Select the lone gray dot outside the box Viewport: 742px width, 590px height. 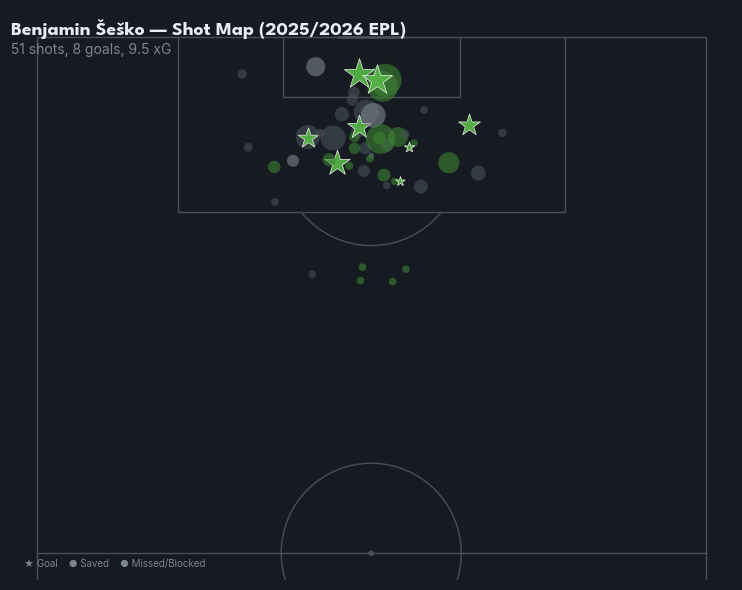pos(312,274)
